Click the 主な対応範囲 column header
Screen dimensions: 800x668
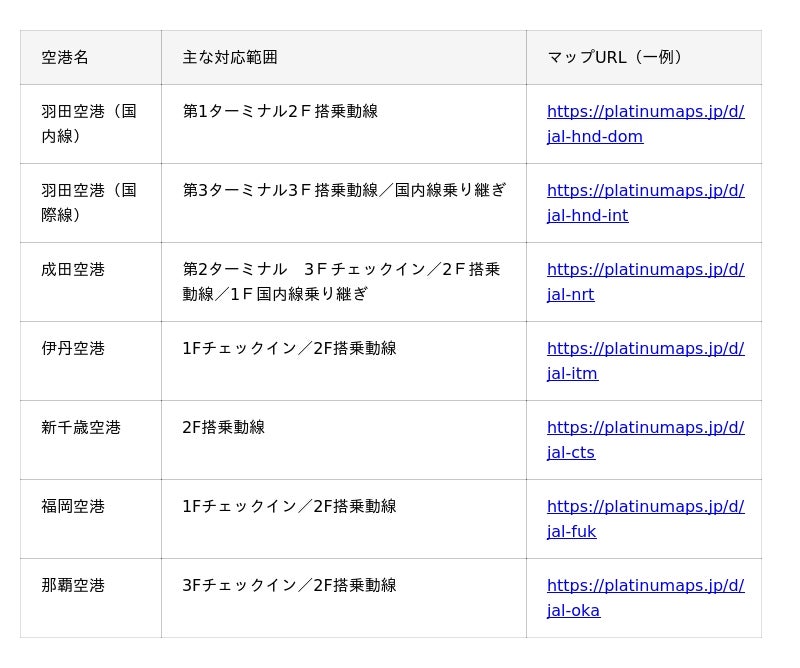230,58
